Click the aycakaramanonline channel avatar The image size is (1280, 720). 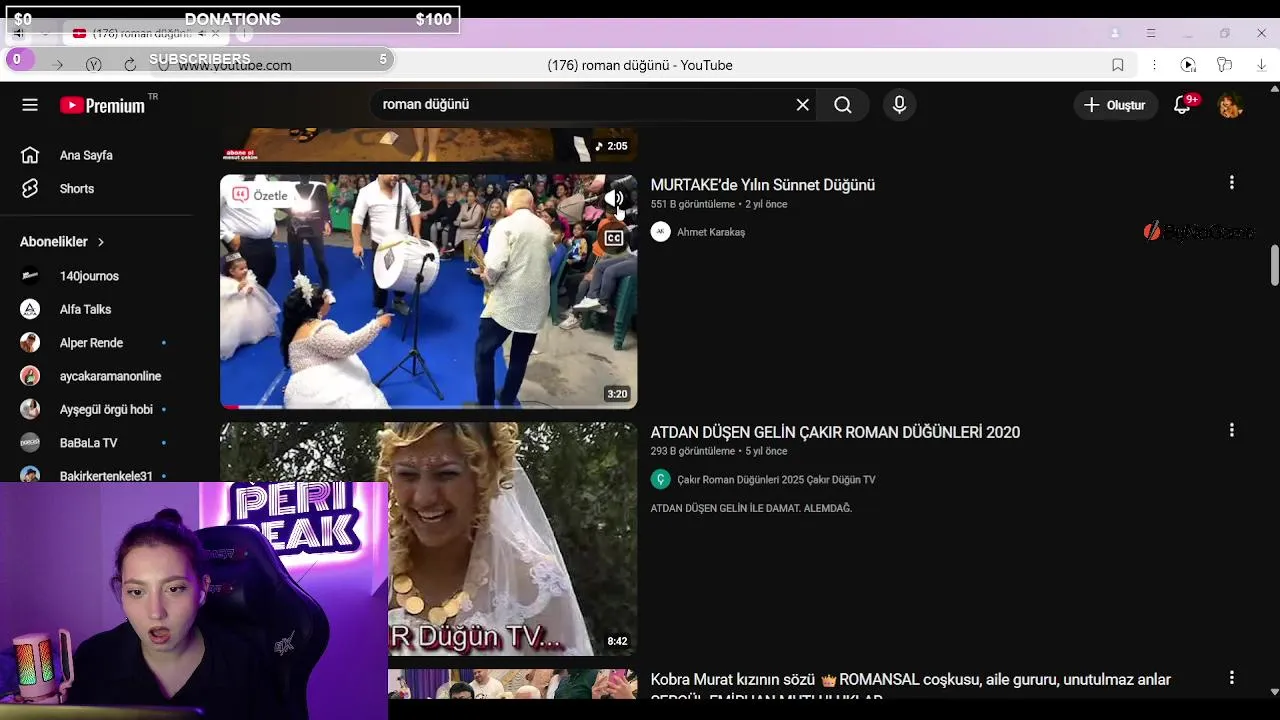[x=30, y=376]
